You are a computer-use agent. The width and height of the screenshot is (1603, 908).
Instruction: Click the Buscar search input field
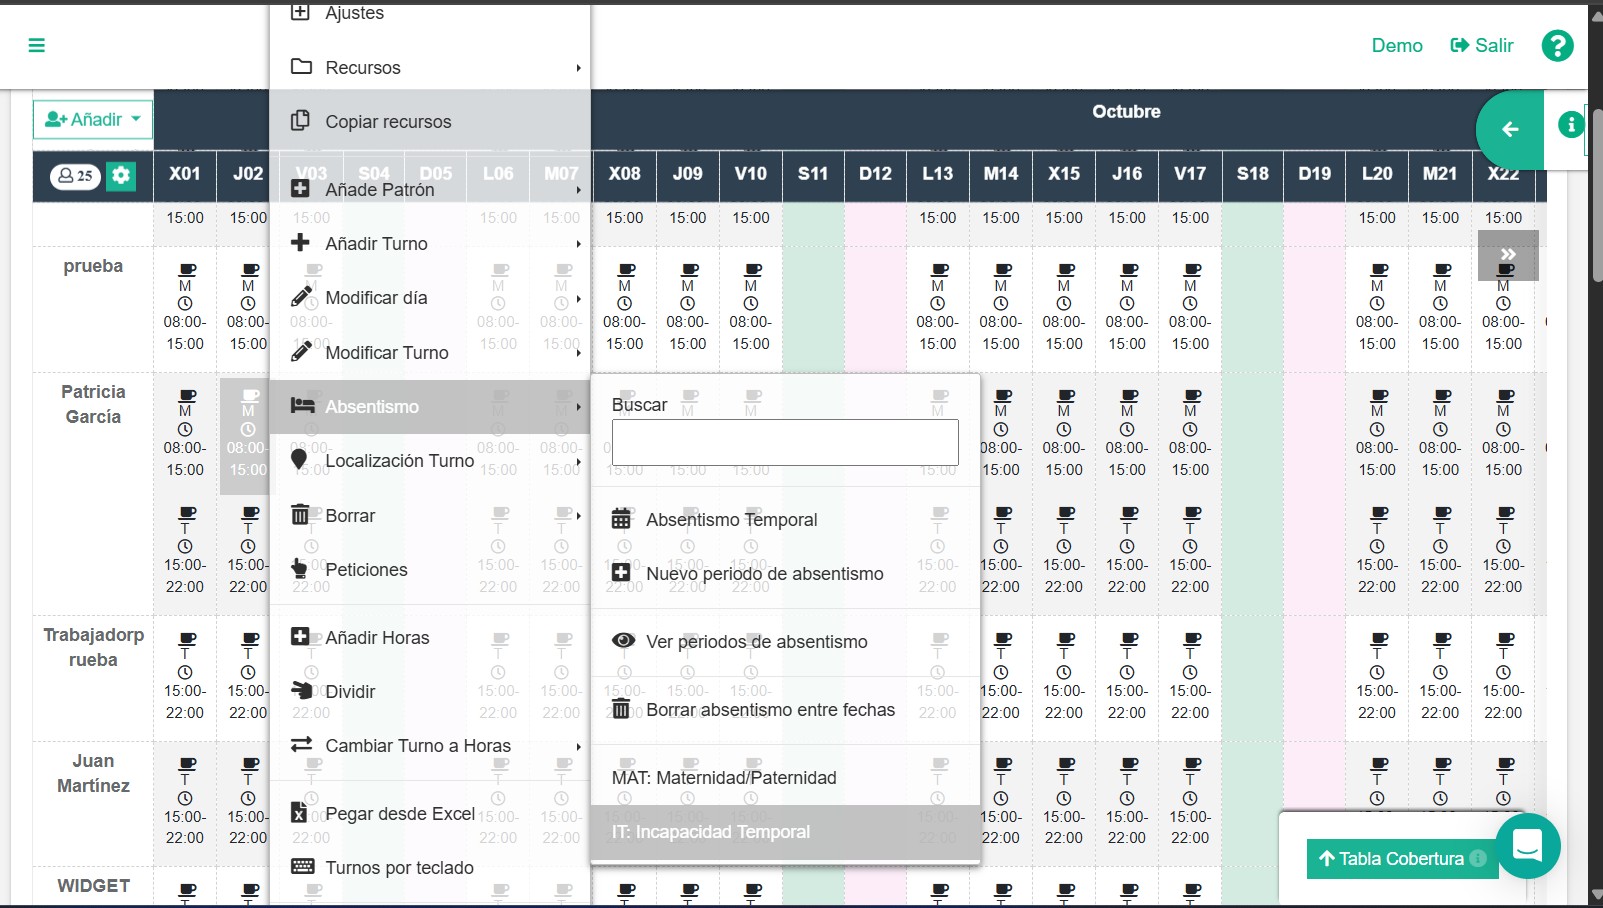pos(785,442)
